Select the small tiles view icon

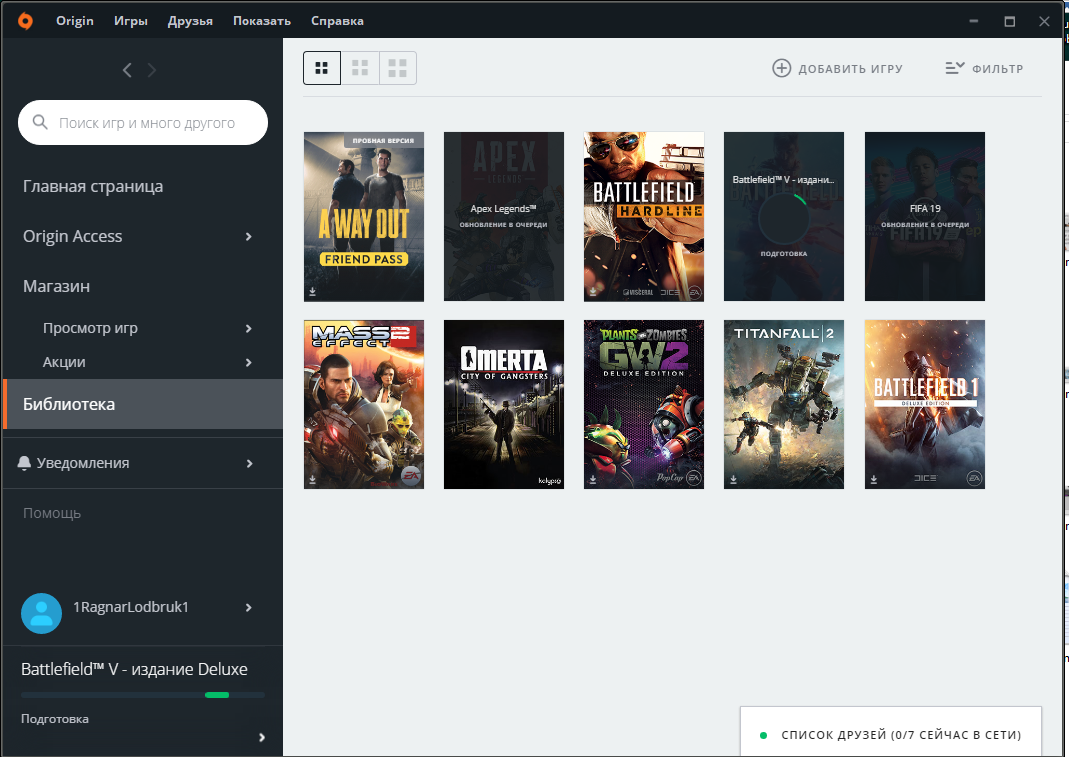click(x=322, y=68)
